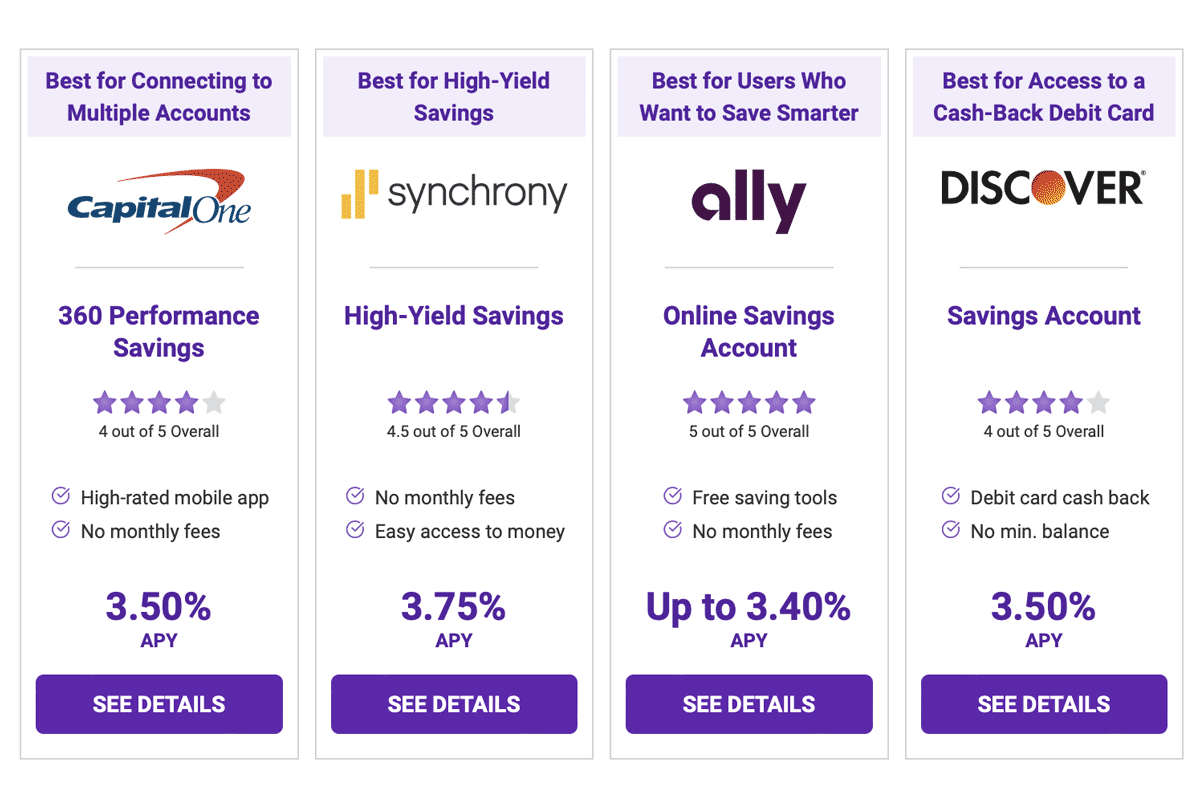Click the Best for High-Yield Savings header

(x=453, y=96)
